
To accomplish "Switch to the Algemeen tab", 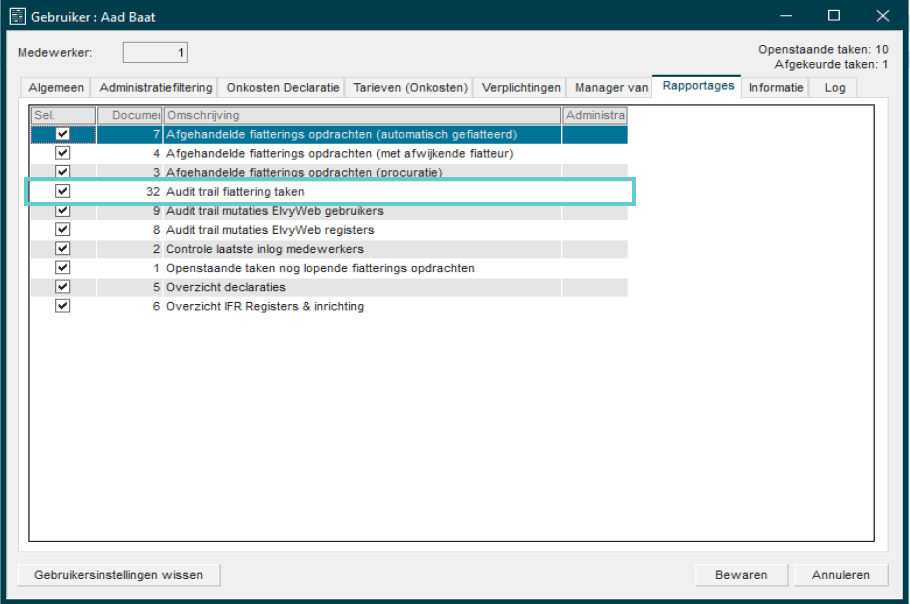I will coord(55,87).
